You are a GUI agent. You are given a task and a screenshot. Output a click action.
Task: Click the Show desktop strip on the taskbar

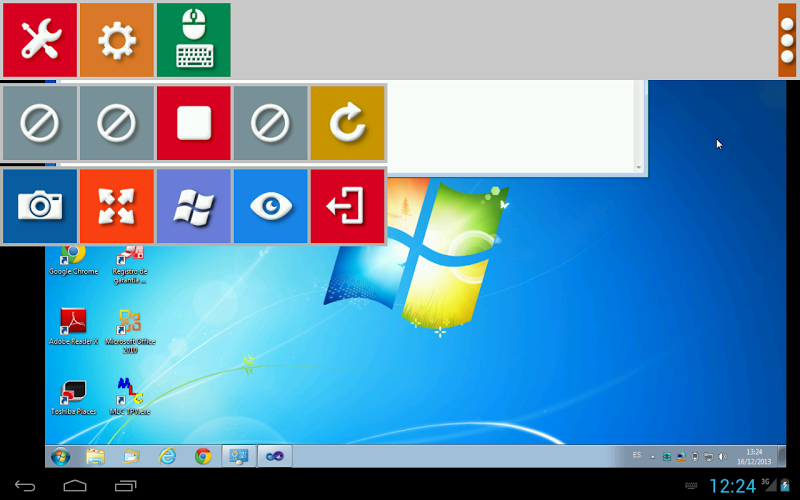tap(782, 456)
